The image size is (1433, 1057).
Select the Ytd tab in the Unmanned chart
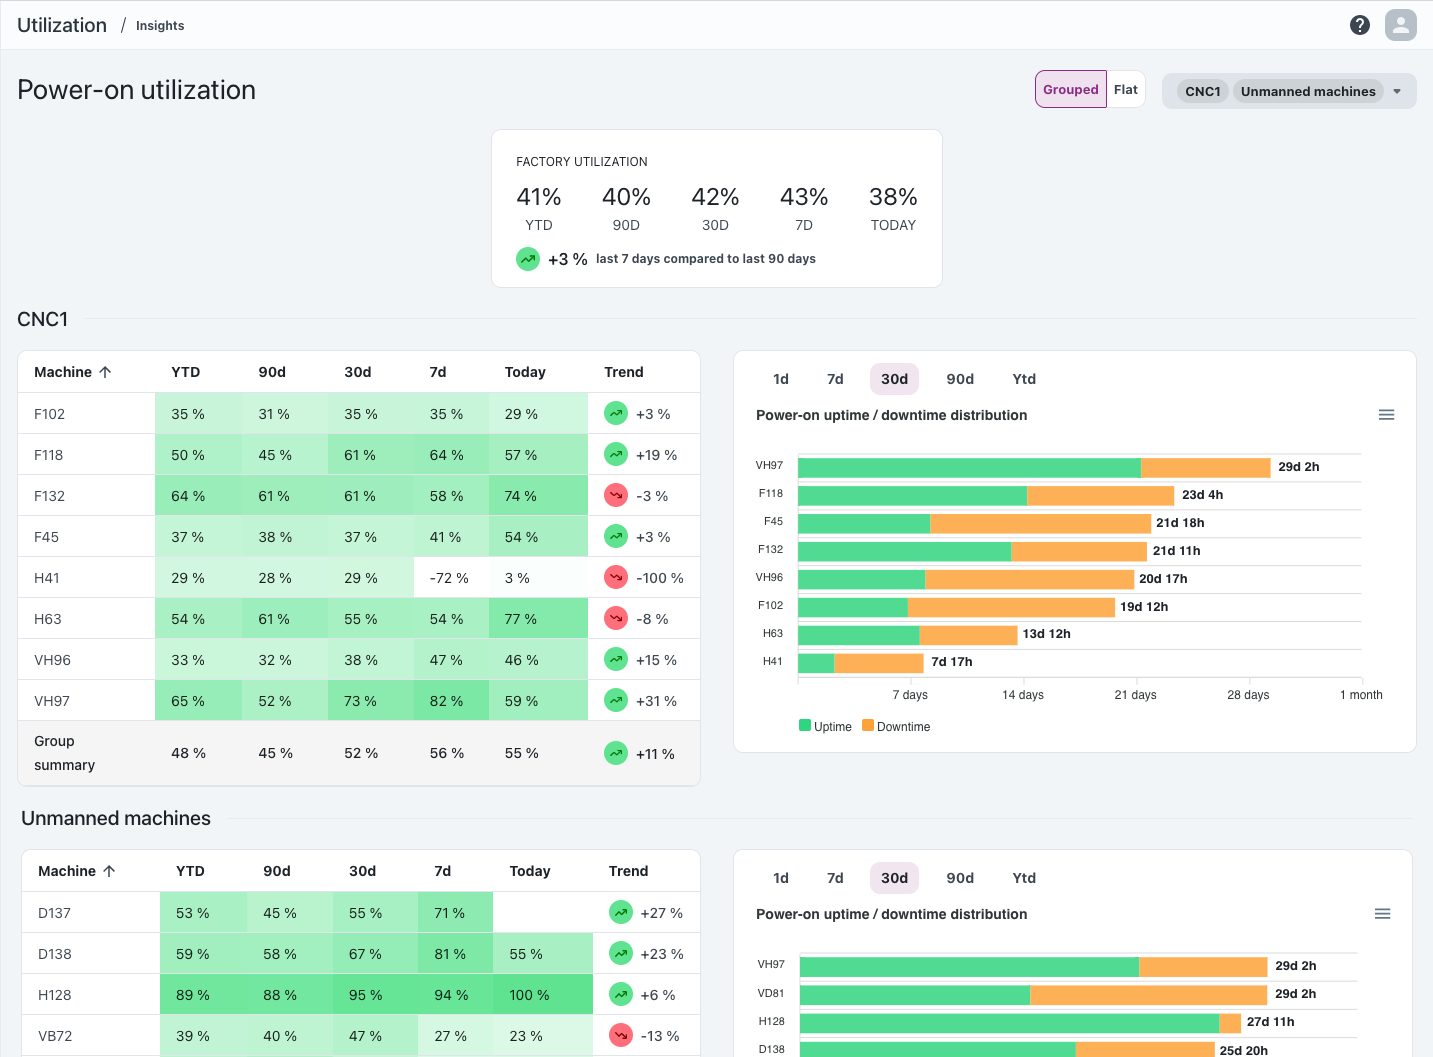click(1024, 878)
